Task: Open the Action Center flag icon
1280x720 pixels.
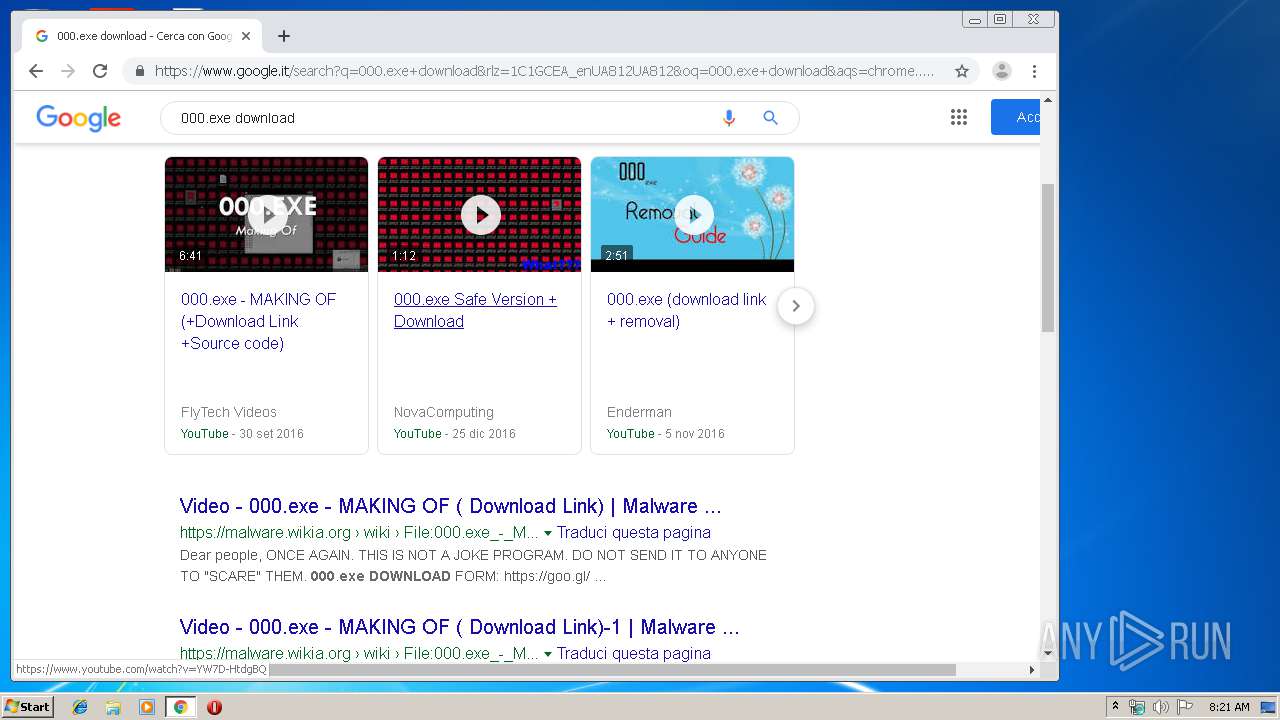Action: [1185, 707]
